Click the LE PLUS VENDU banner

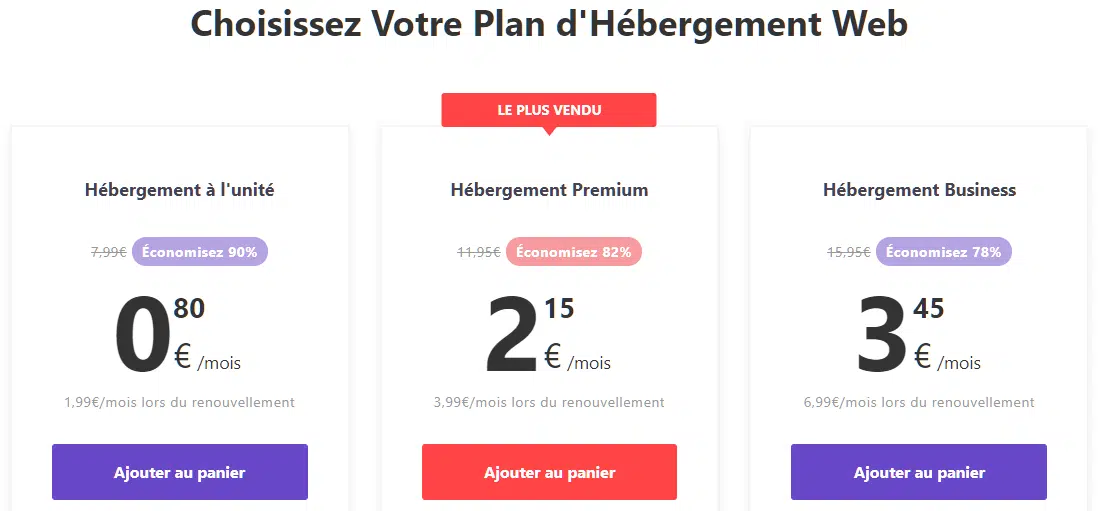tap(549, 110)
